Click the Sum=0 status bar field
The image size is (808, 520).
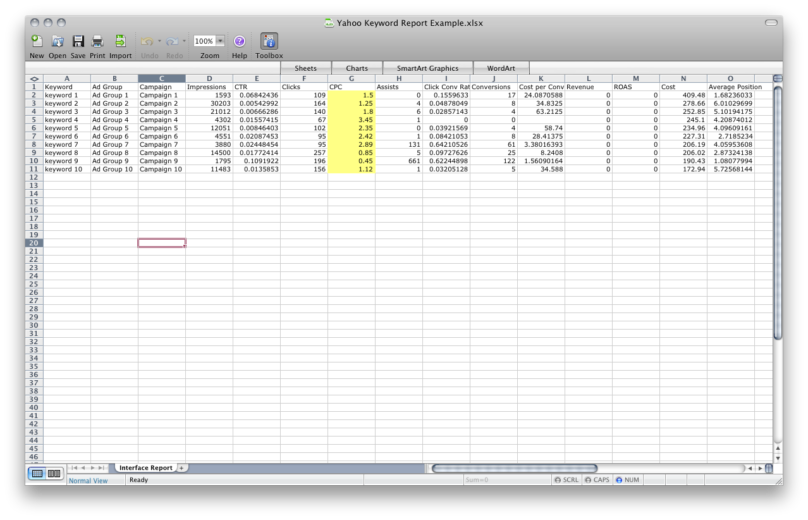coord(508,480)
